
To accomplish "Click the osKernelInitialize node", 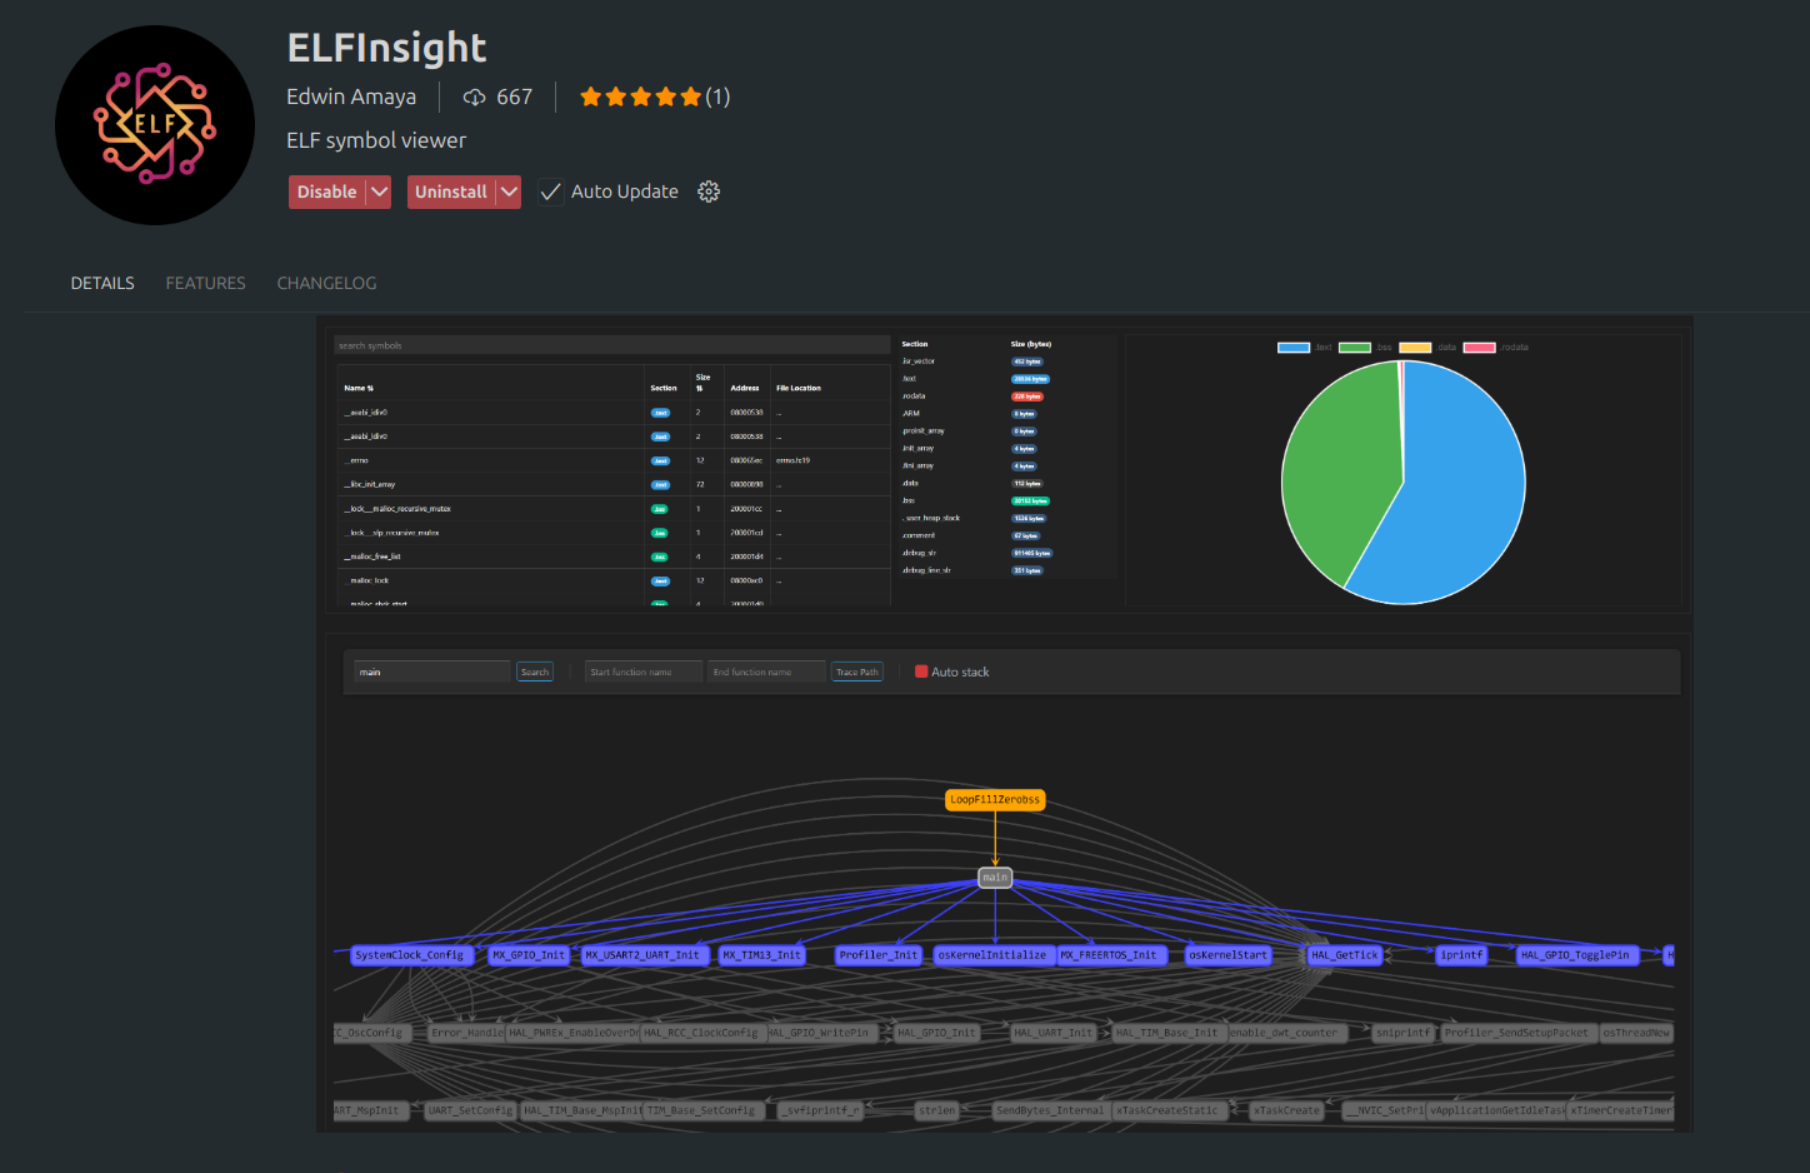I will [992, 955].
